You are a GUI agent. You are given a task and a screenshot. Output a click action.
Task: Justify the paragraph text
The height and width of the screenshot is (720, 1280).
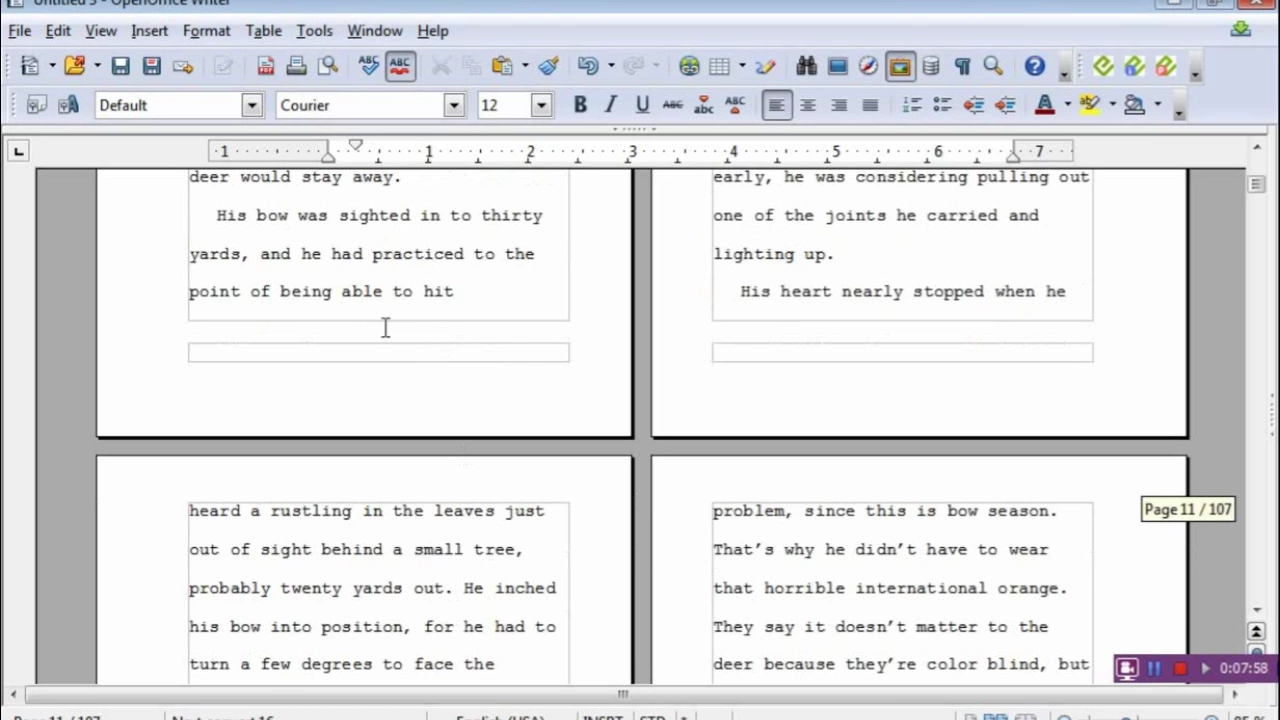tap(870, 105)
